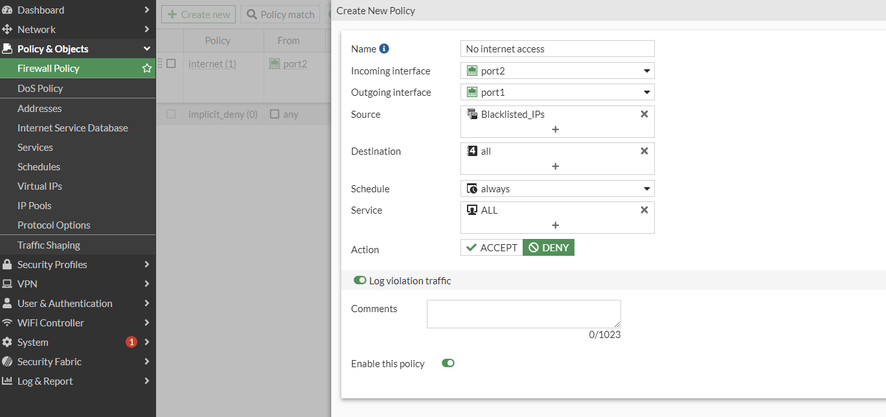Viewport: 886px width, 417px height.
Task: Add a source entry with plus icon
Action: [x=555, y=129]
